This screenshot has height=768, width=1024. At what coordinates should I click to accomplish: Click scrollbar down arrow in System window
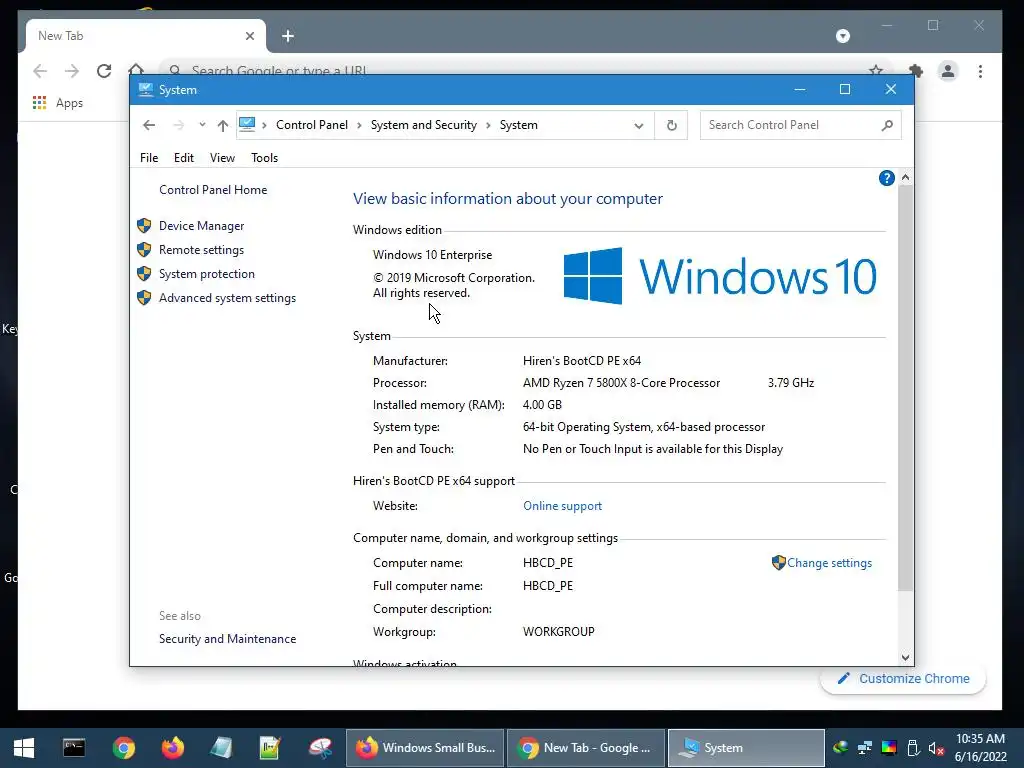tap(905, 658)
